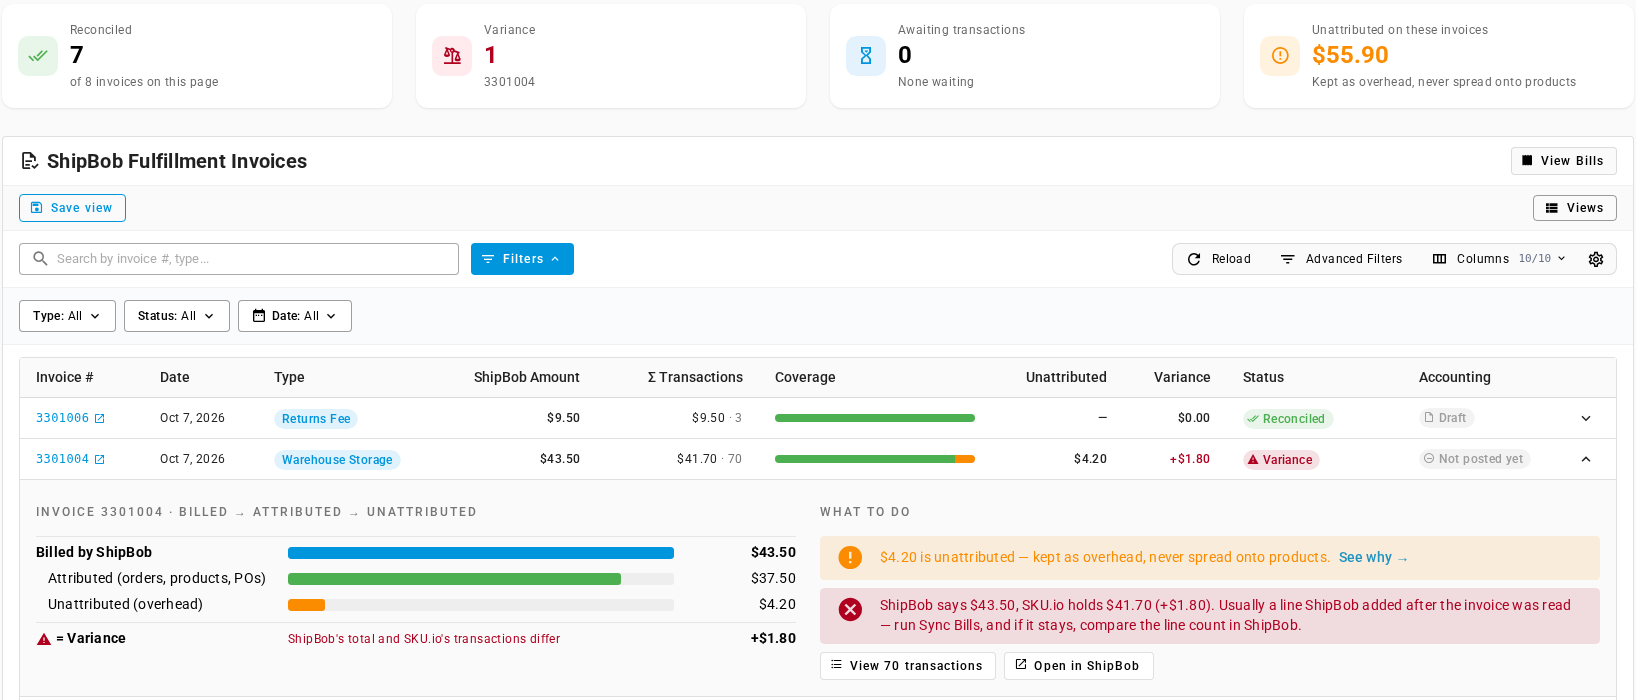Expand the invoice 3301006 row

click(1586, 419)
